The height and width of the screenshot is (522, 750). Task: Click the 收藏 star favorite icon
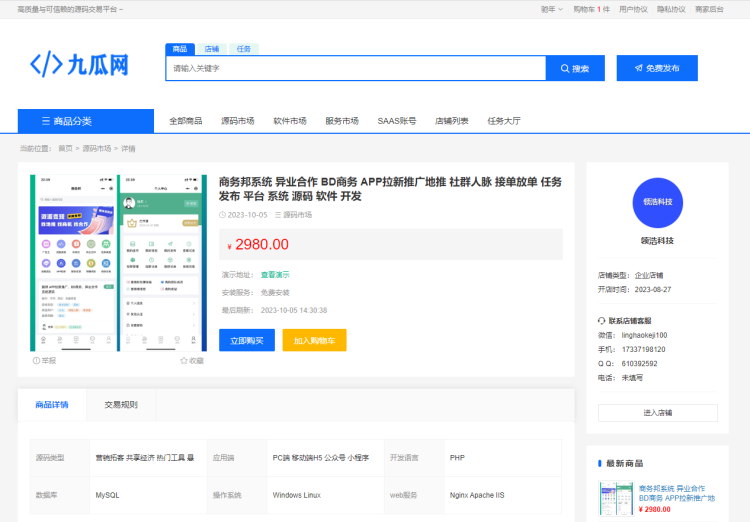coord(184,360)
